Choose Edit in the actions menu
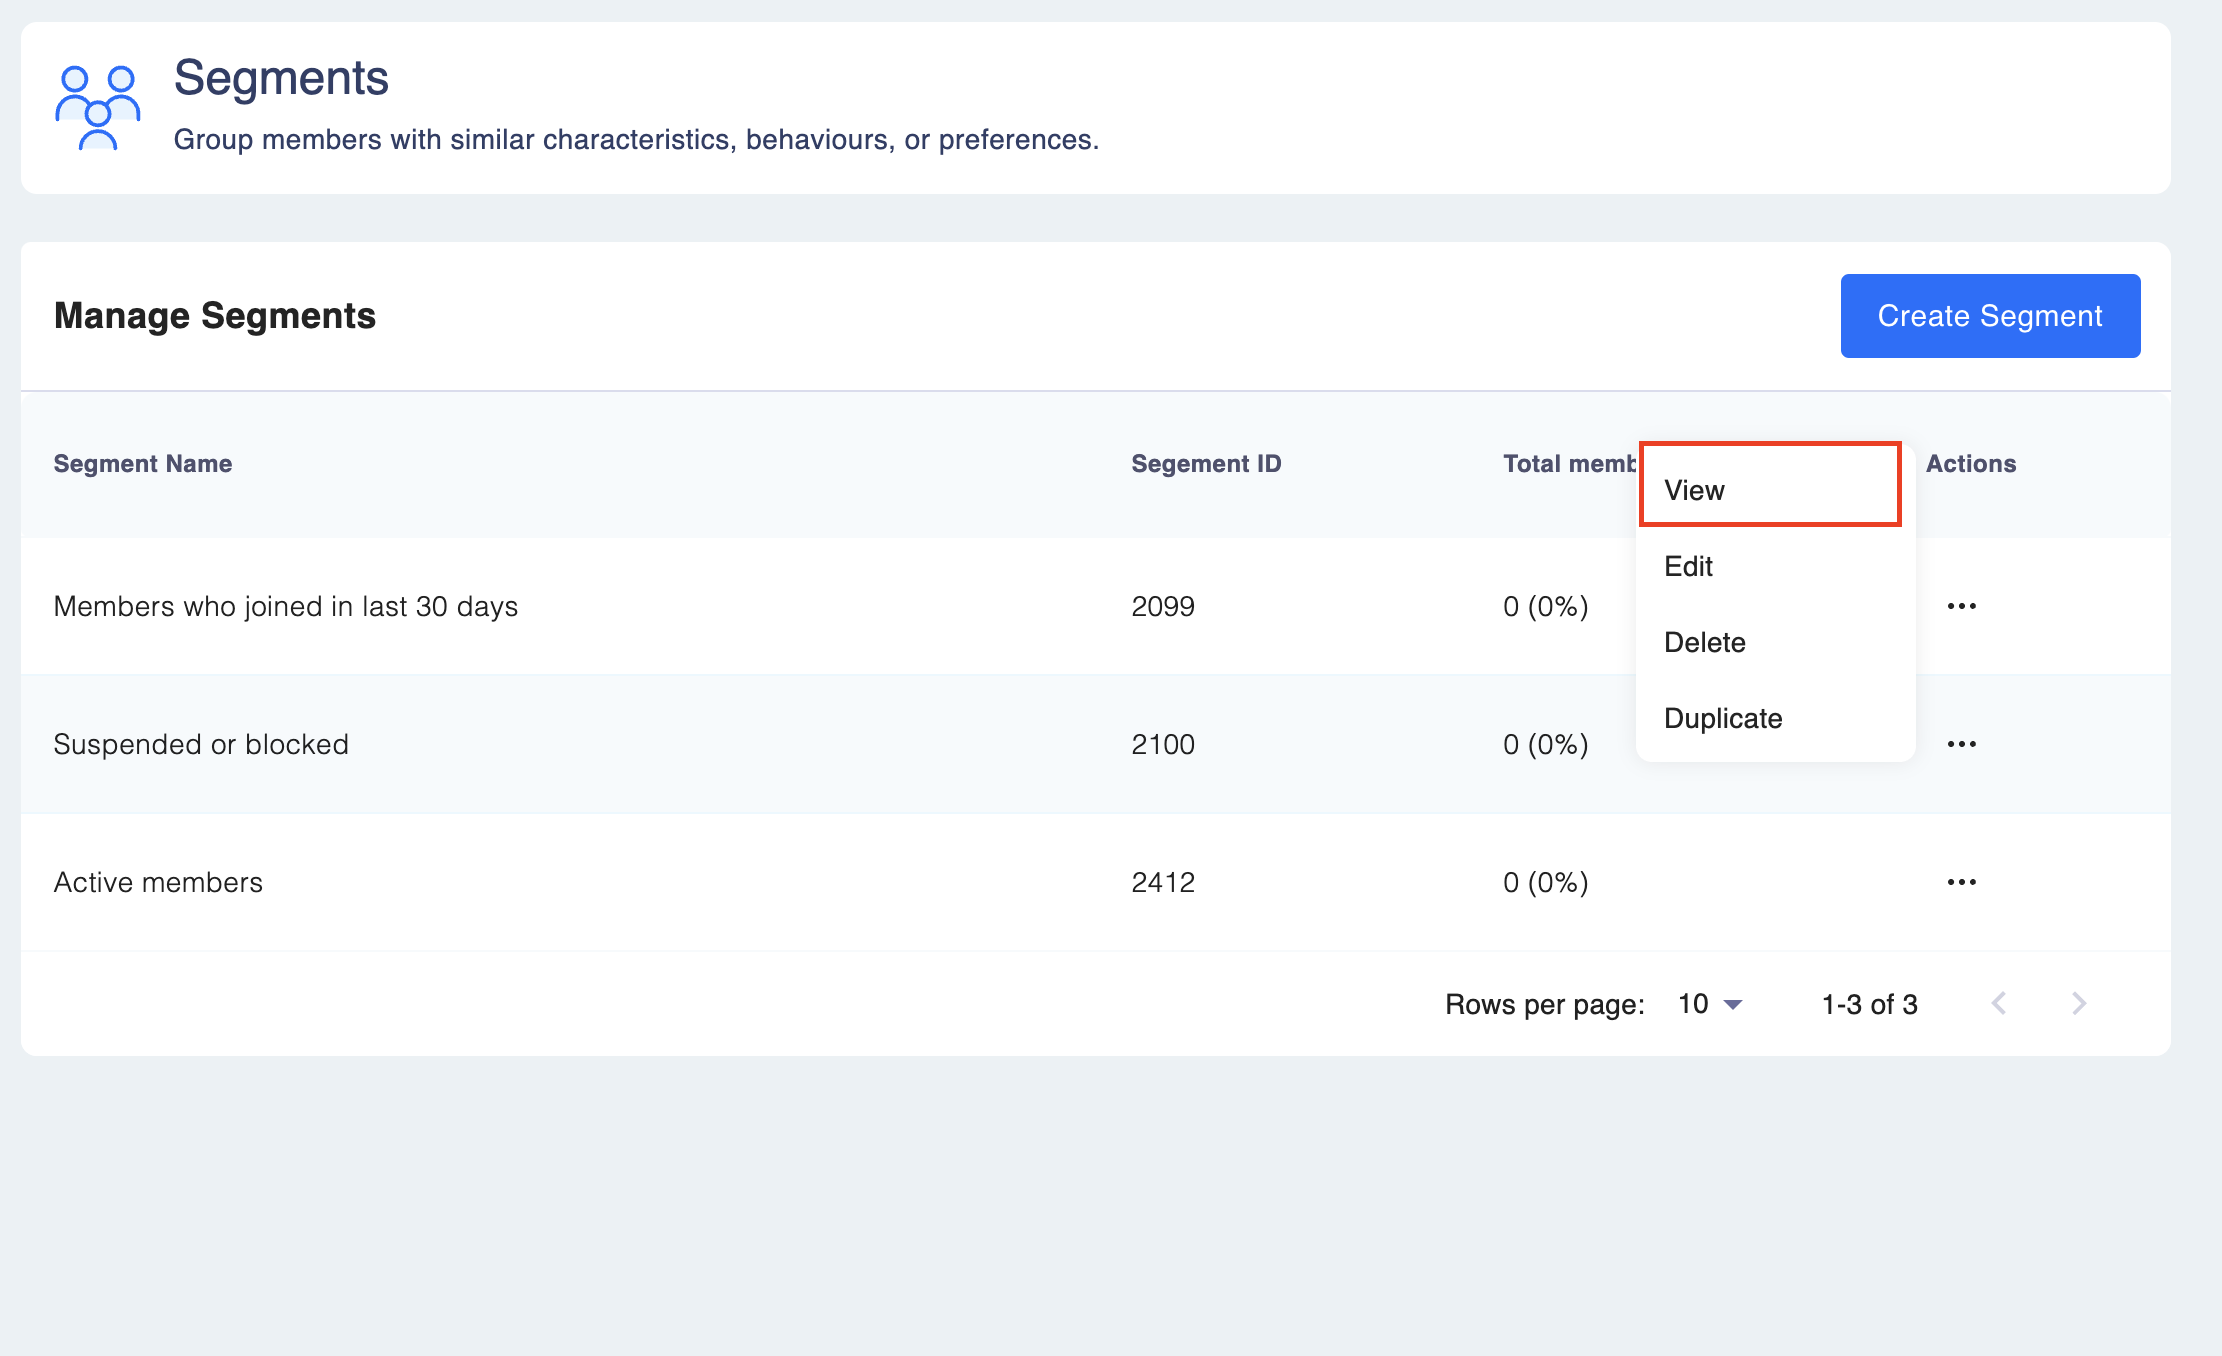This screenshot has width=2222, height=1356. point(1689,566)
